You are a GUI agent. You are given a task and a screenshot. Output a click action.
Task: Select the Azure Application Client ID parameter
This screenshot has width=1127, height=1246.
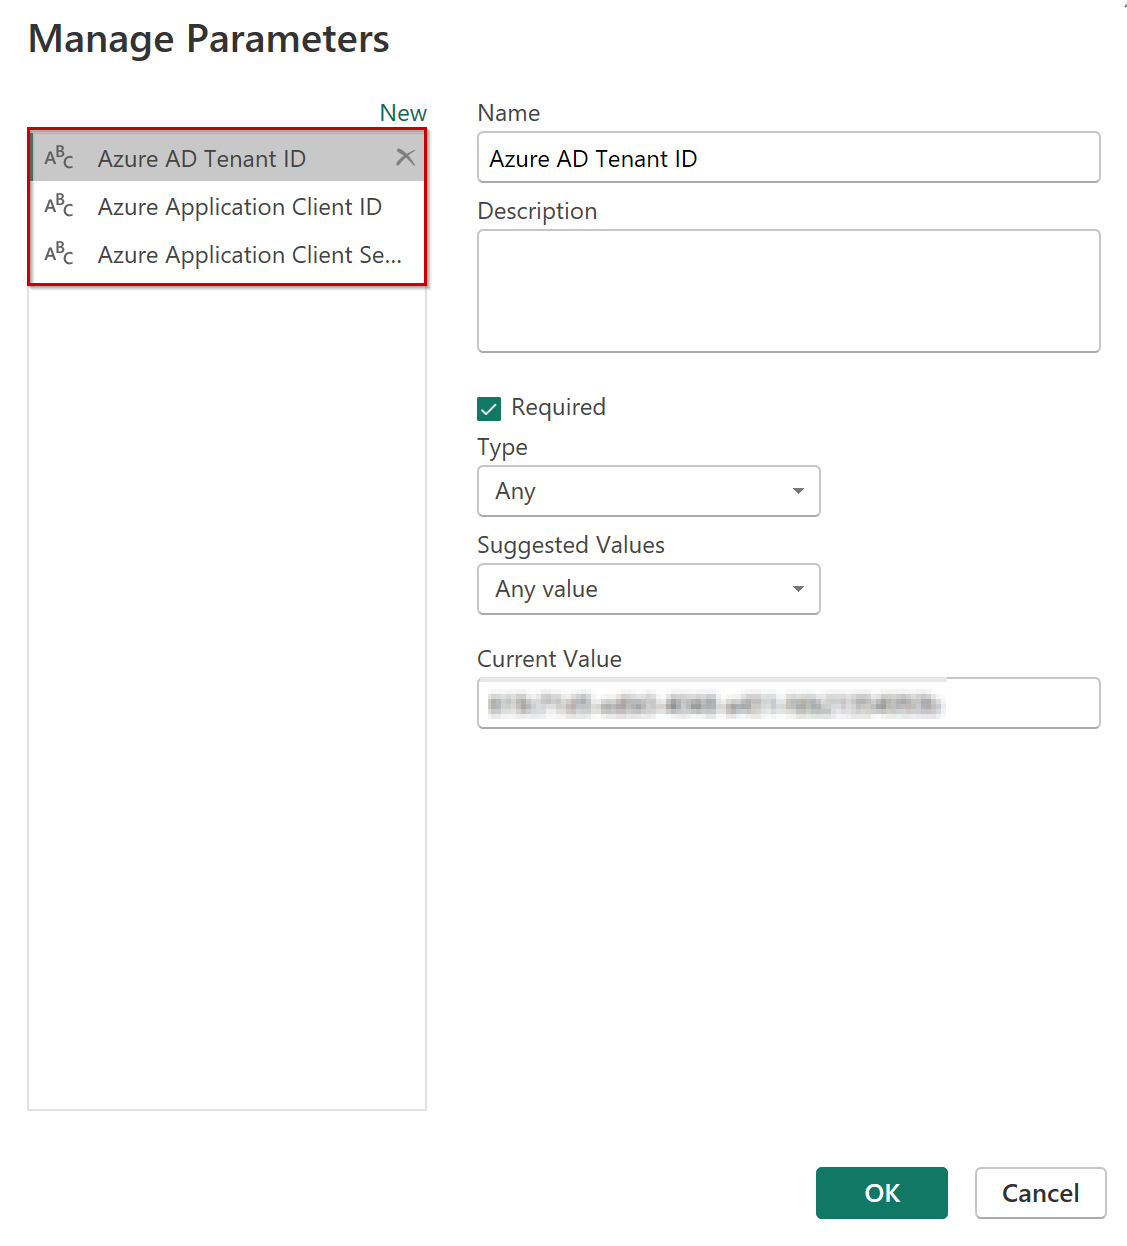(240, 207)
